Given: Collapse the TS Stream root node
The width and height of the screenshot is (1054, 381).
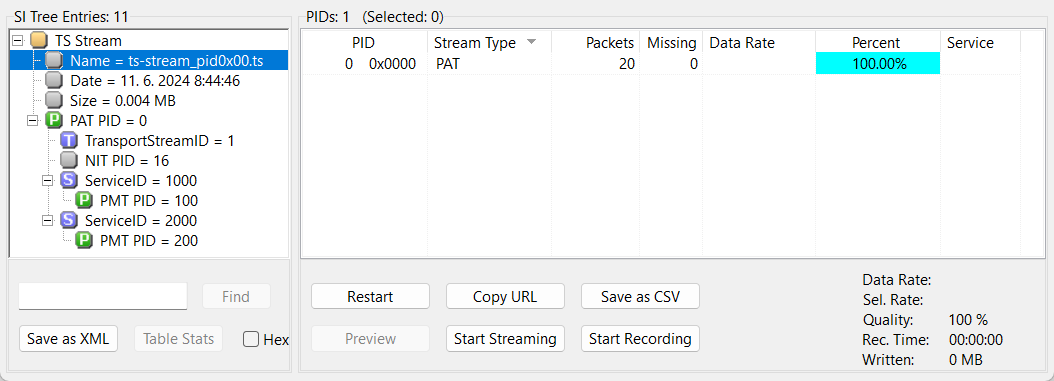Looking at the screenshot, I should [18, 41].
